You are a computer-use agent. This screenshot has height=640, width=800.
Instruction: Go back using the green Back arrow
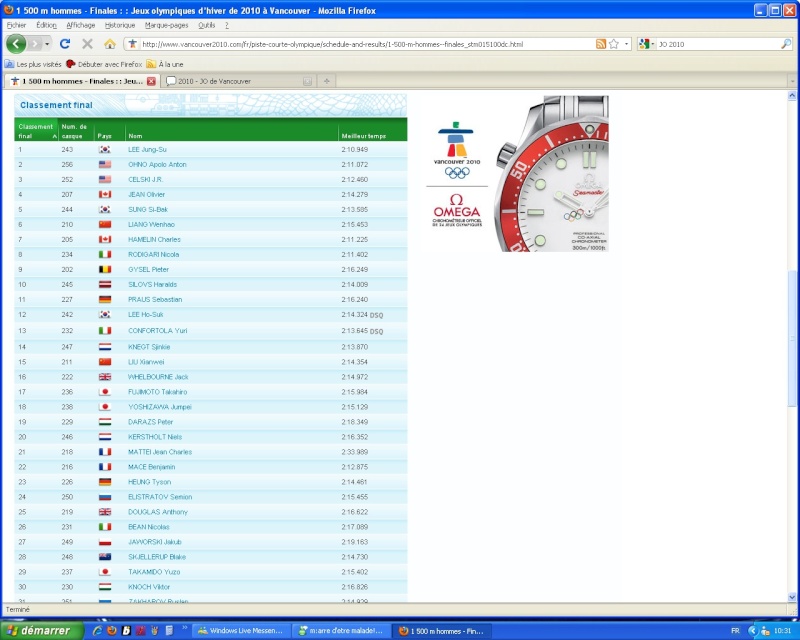click(x=16, y=44)
